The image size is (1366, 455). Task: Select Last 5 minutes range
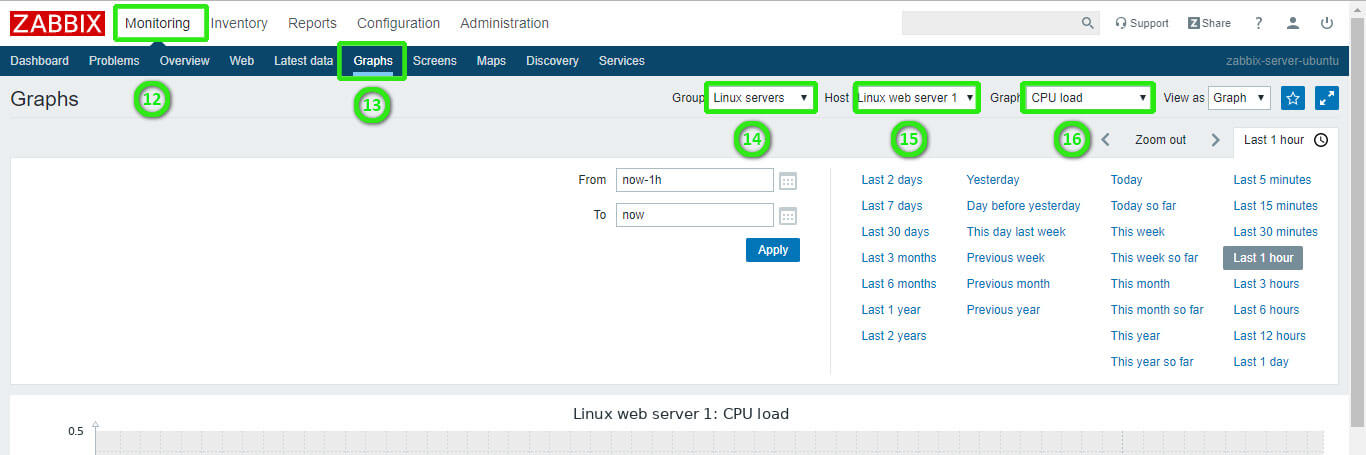point(1272,180)
